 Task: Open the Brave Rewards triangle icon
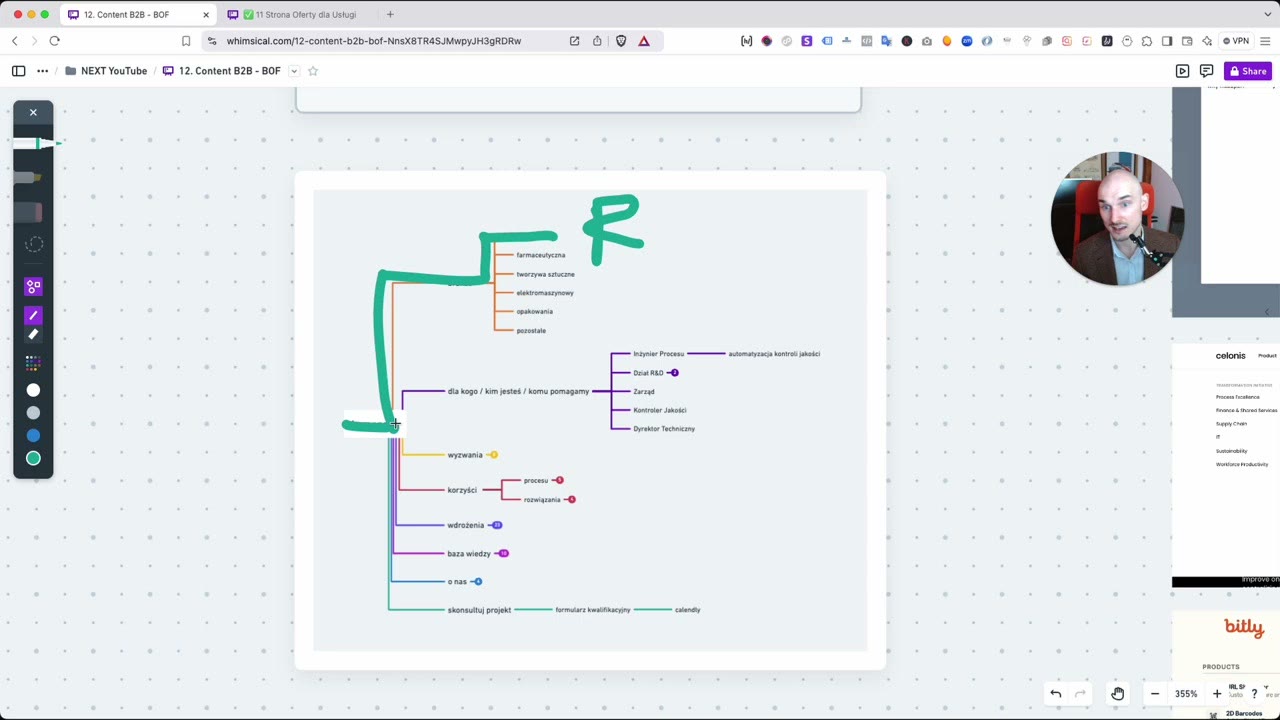[644, 41]
